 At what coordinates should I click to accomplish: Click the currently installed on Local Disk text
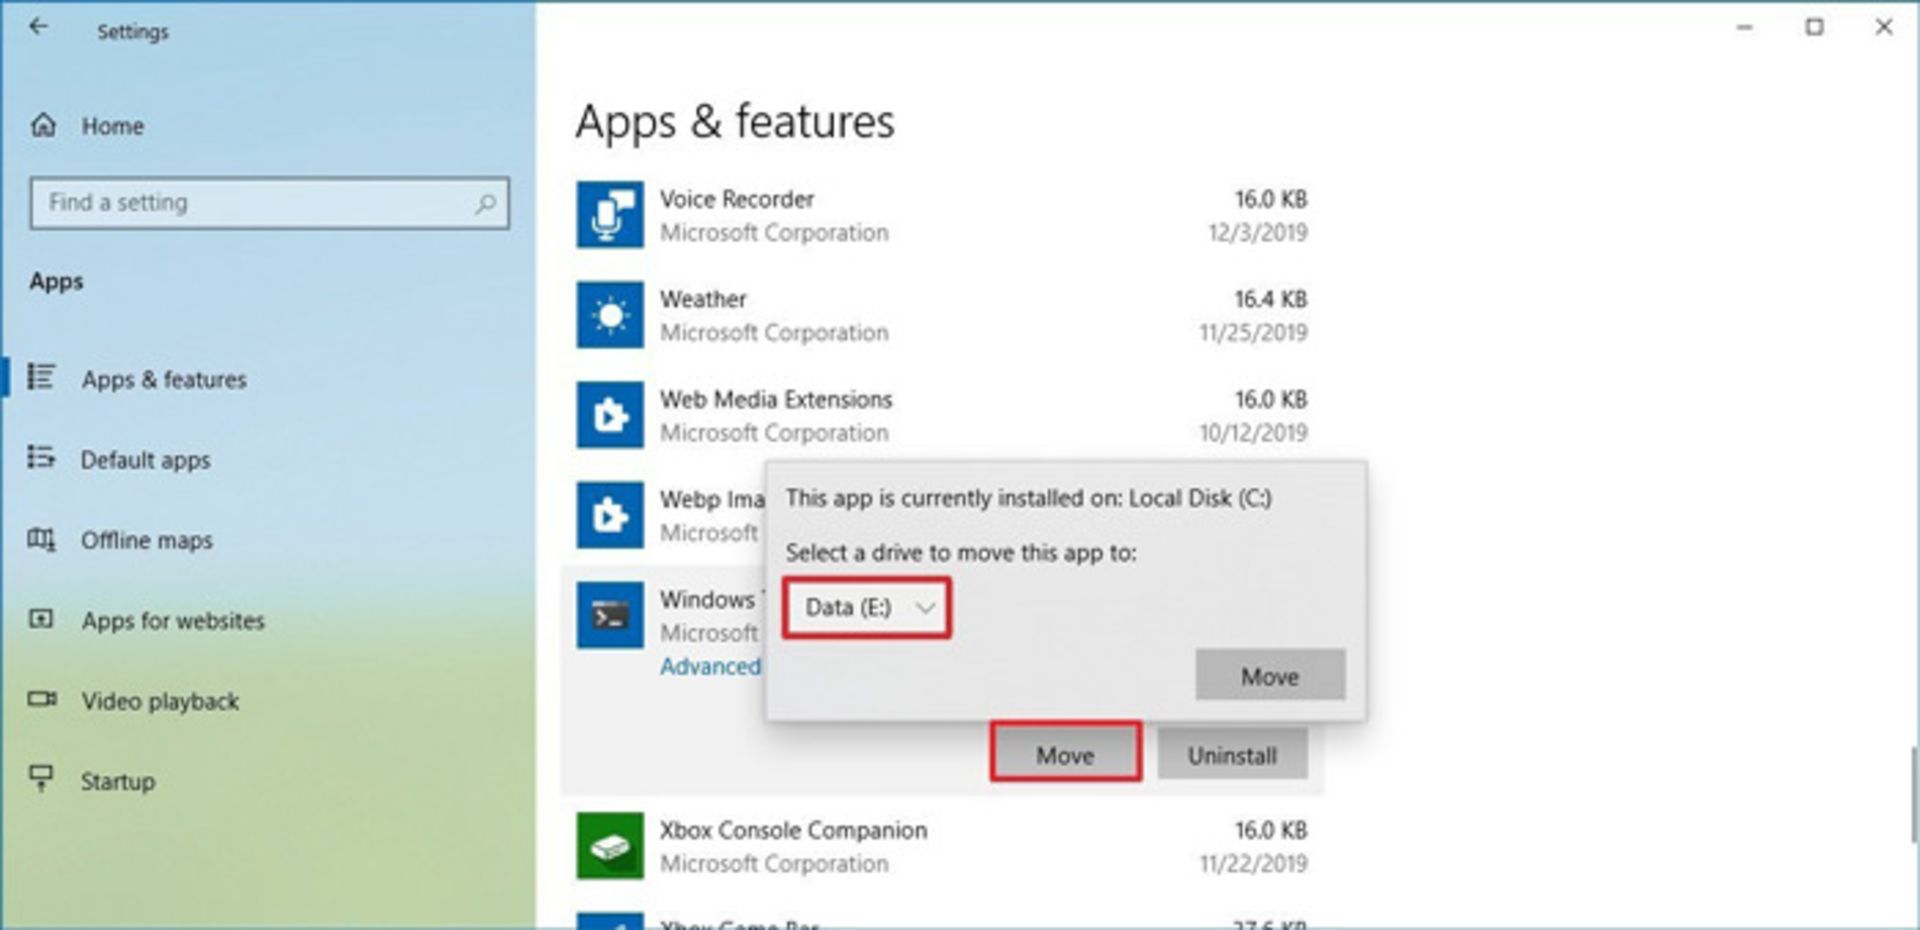1028,498
